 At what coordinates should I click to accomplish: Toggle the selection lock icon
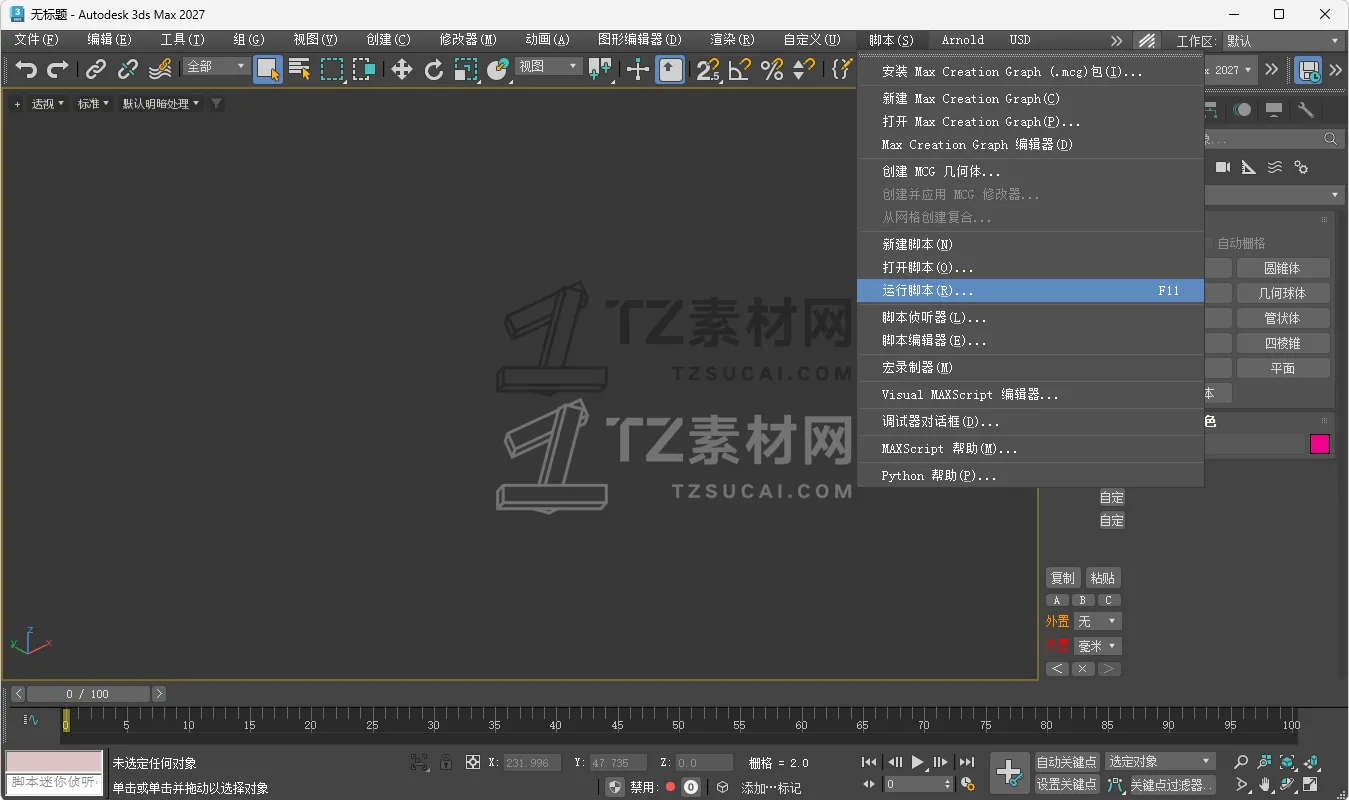point(446,762)
